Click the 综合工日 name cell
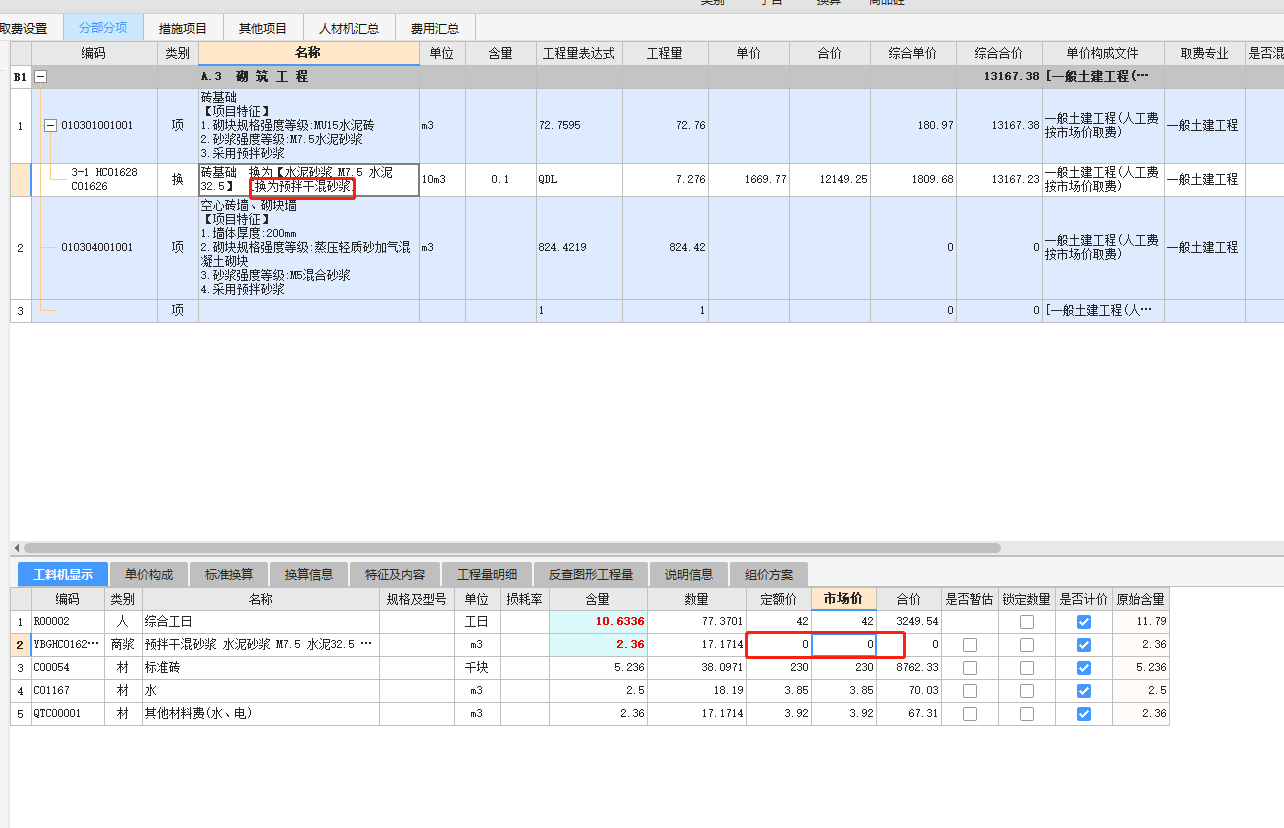 click(x=260, y=622)
